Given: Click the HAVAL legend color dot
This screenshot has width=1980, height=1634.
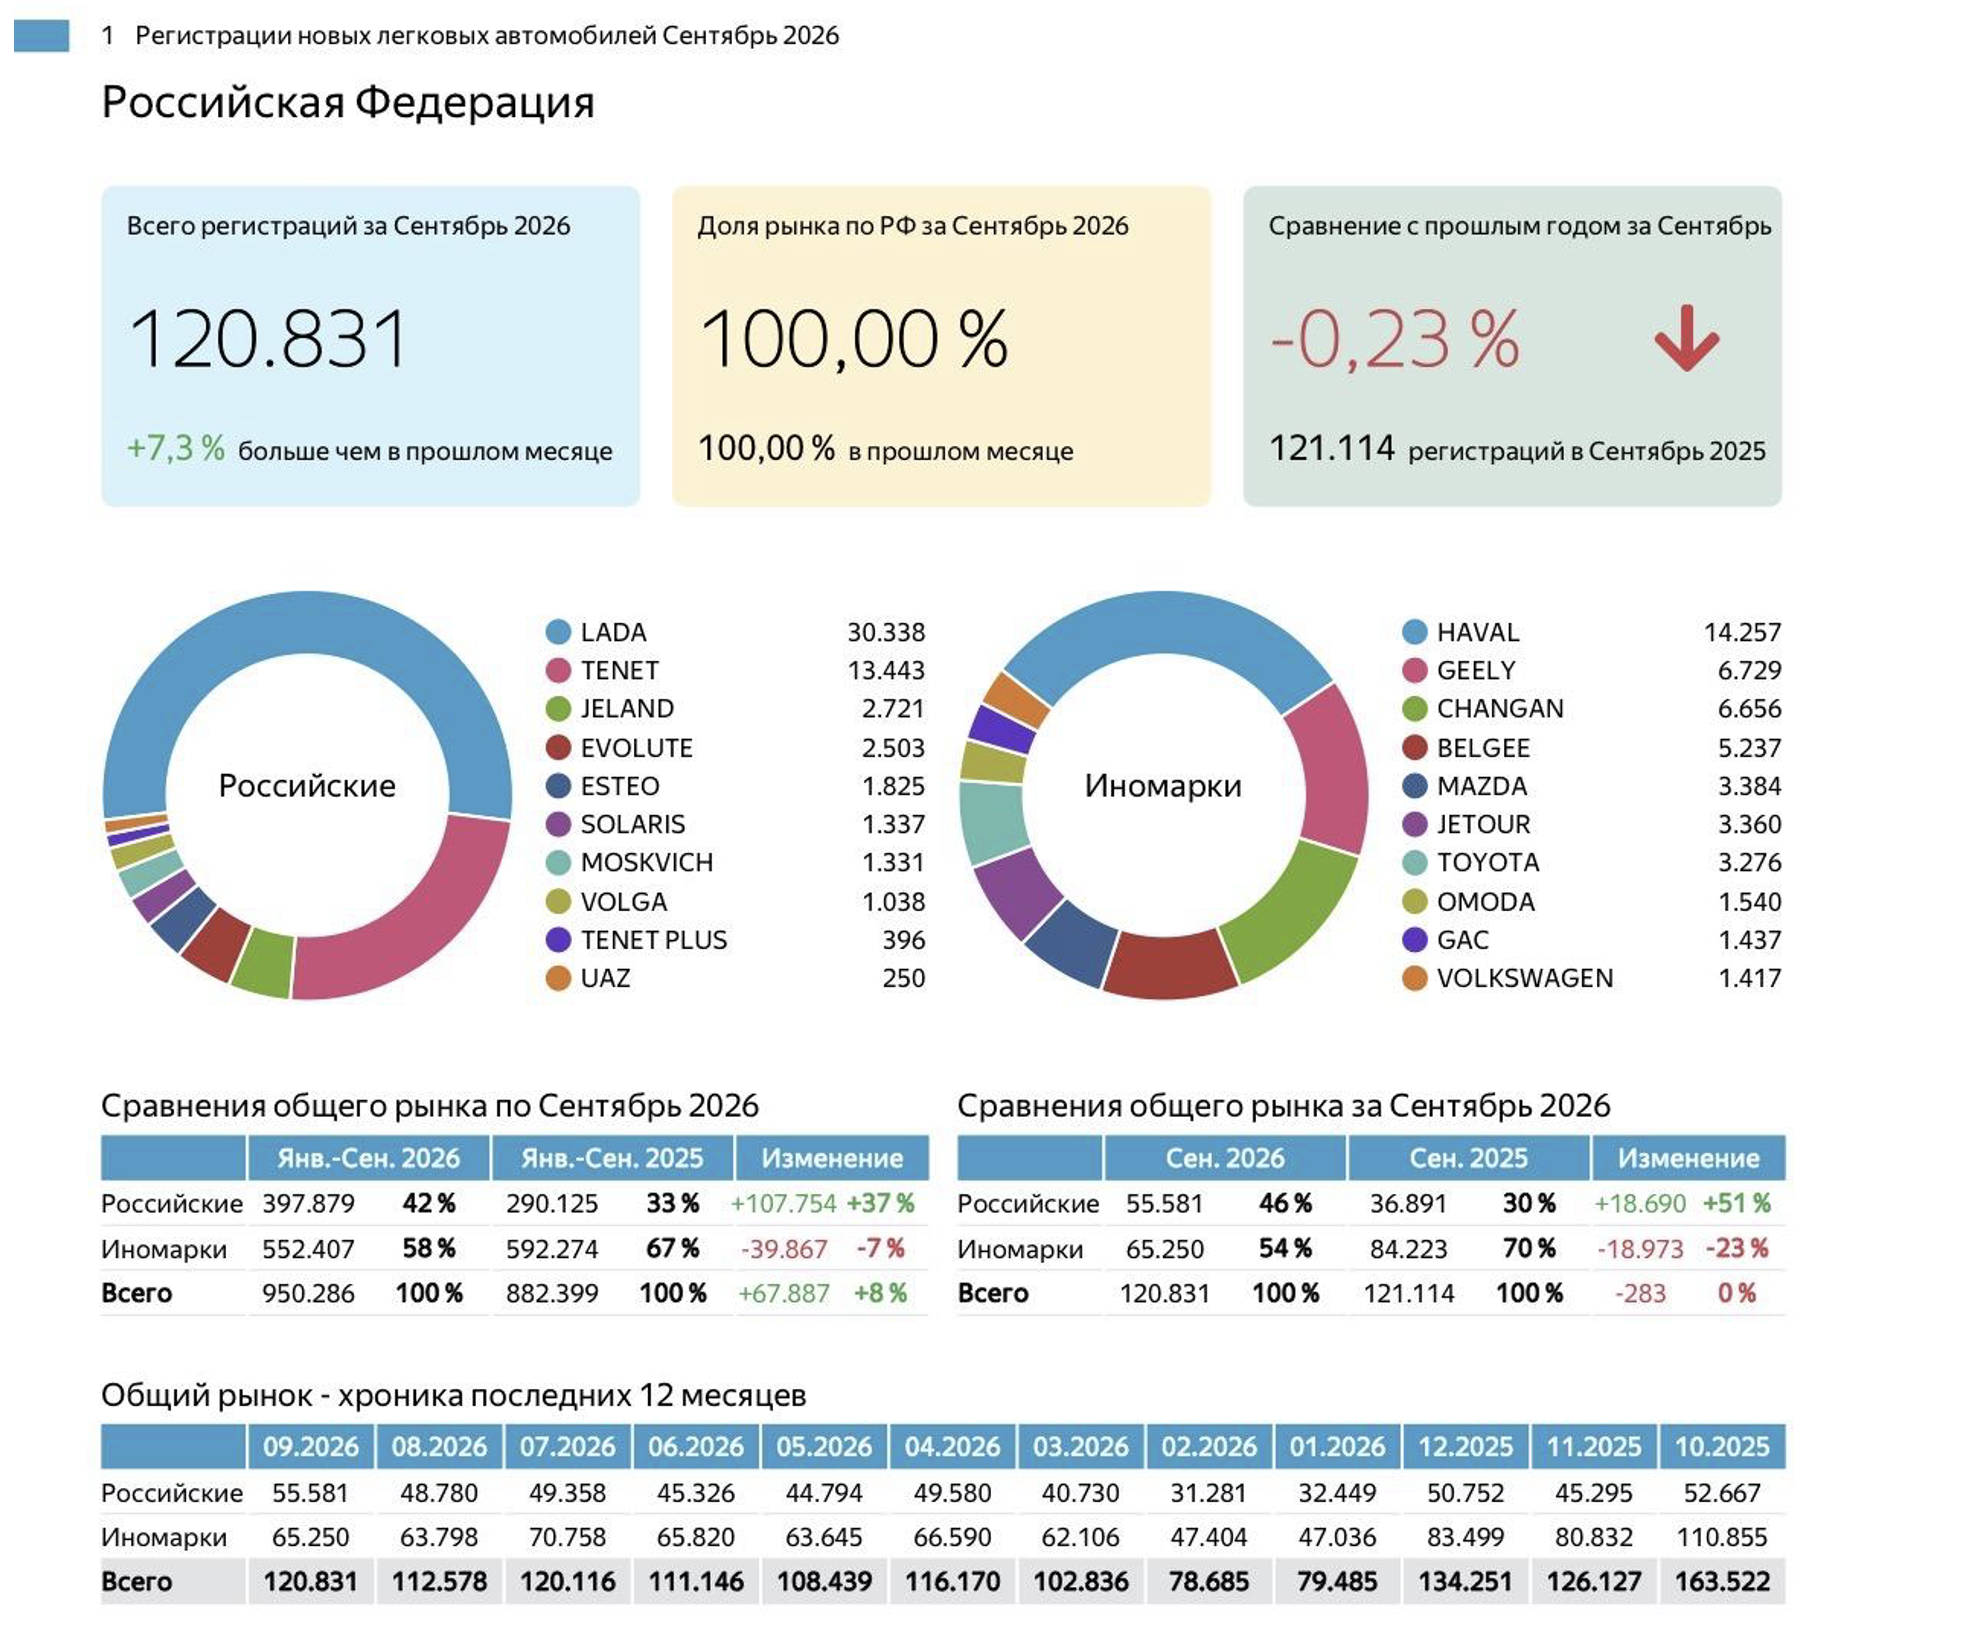Looking at the screenshot, I should point(1414,632).
